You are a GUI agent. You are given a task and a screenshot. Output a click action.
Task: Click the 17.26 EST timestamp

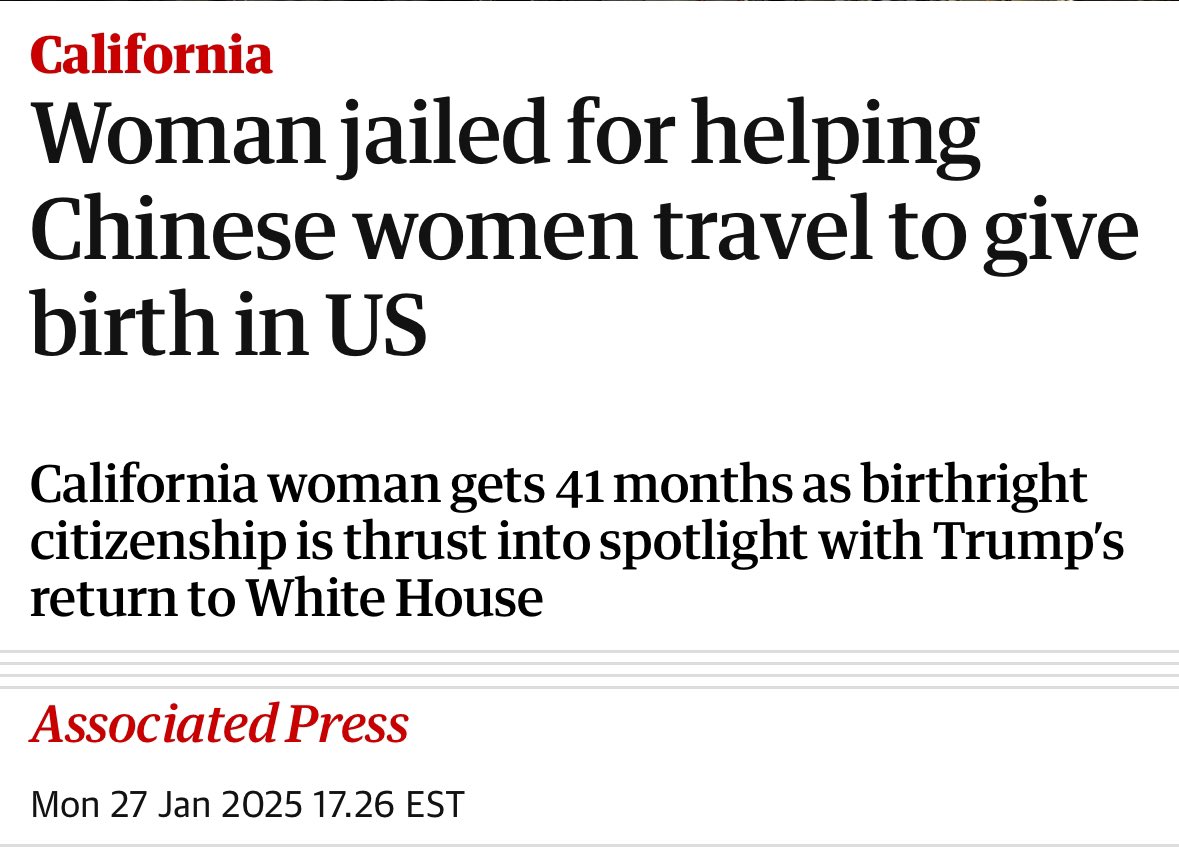(391, 804)
